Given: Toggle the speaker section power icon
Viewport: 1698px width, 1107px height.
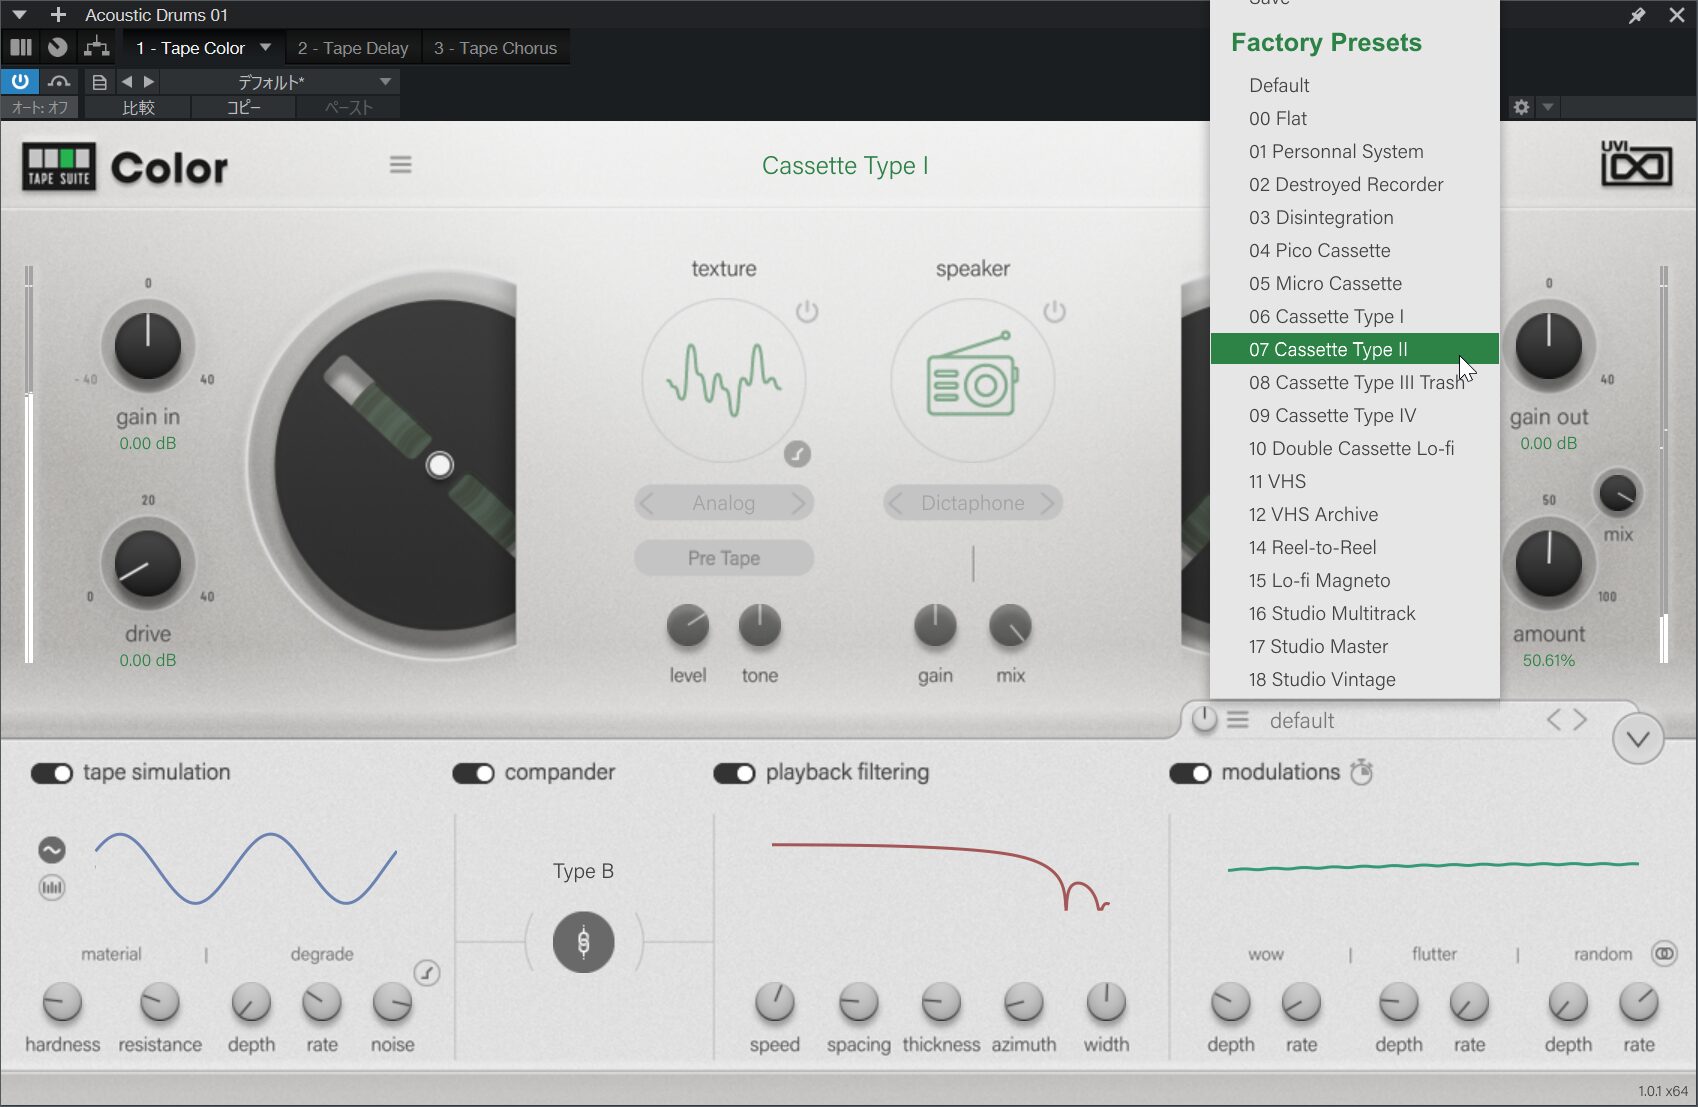Looking at the screenshot, I should (x=1054, y=312).
